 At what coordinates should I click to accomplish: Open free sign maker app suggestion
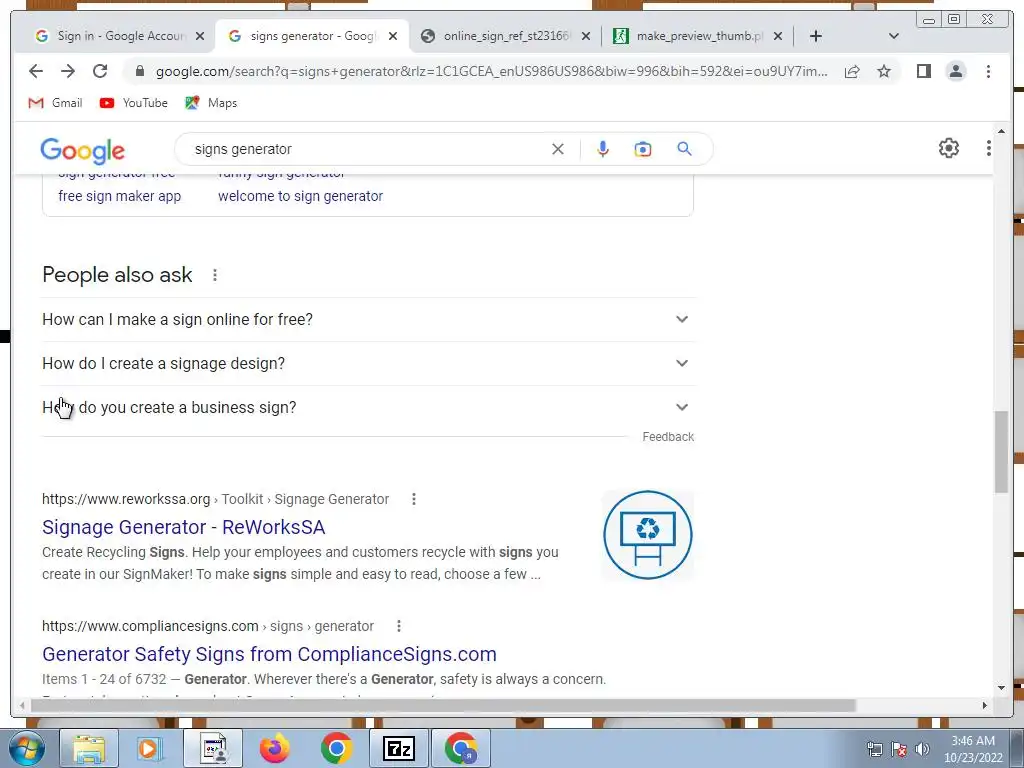[120, 196]
